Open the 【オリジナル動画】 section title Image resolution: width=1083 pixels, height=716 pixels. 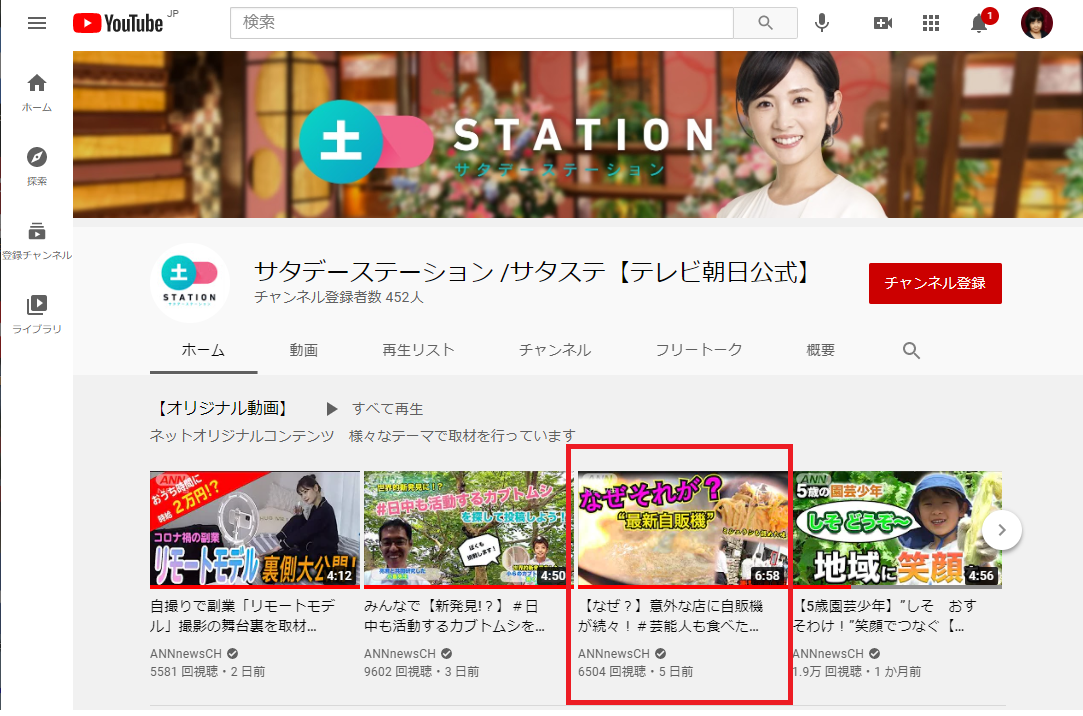(222, 408)
